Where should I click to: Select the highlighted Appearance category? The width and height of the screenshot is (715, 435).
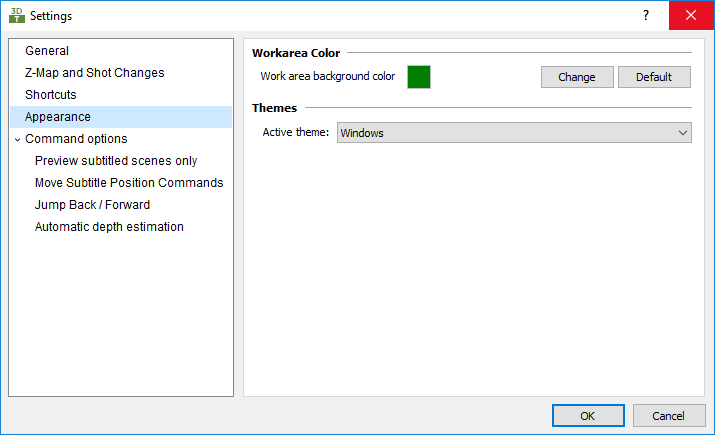click(x=58, y=117)
